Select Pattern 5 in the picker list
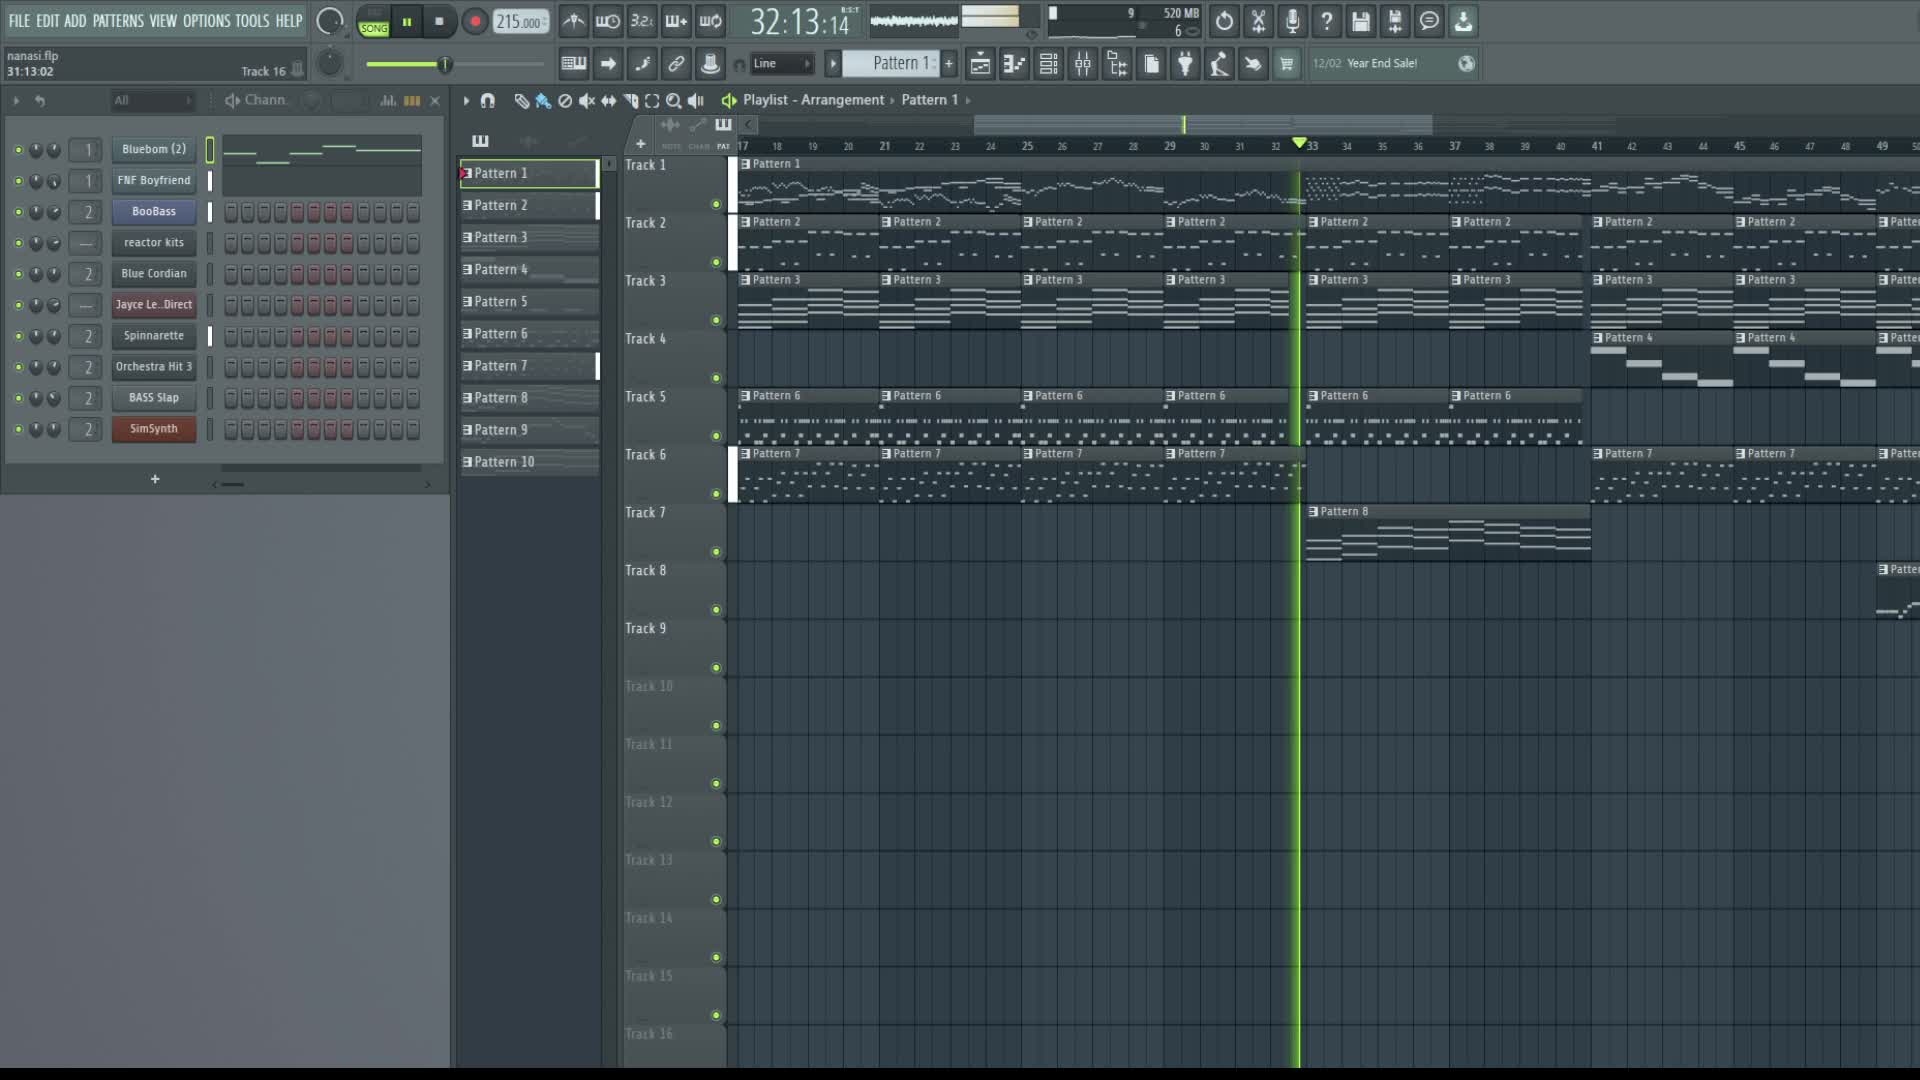The width and height of the screenshot is (1920, 1080). click(528, 302)
